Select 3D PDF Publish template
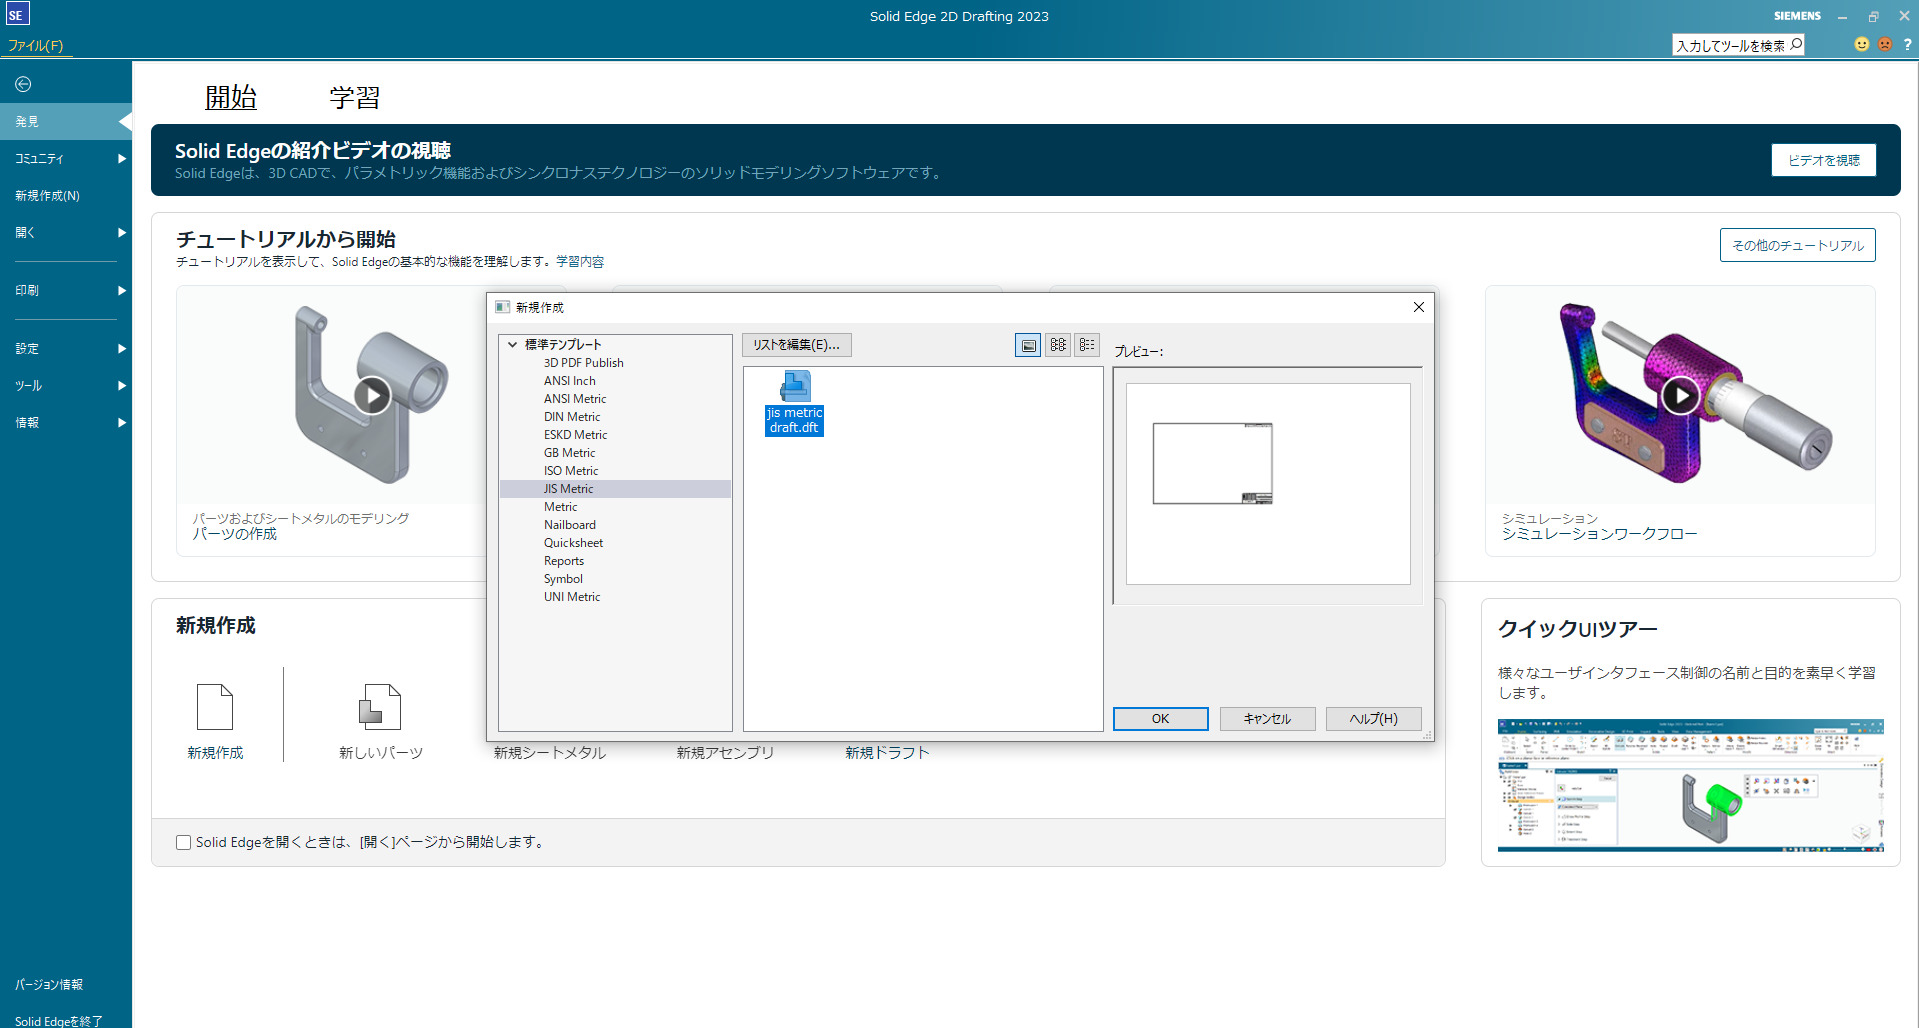The width and height of the screenshot is (1919, 1028). 583,363
